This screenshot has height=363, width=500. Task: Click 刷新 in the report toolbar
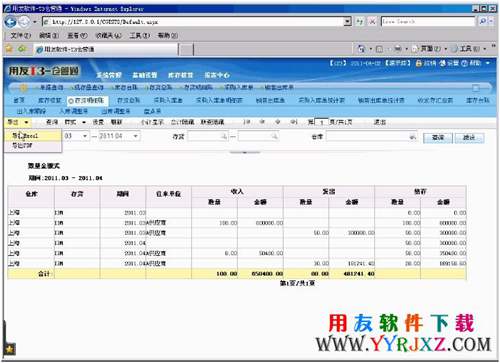[x=116, y=122]
